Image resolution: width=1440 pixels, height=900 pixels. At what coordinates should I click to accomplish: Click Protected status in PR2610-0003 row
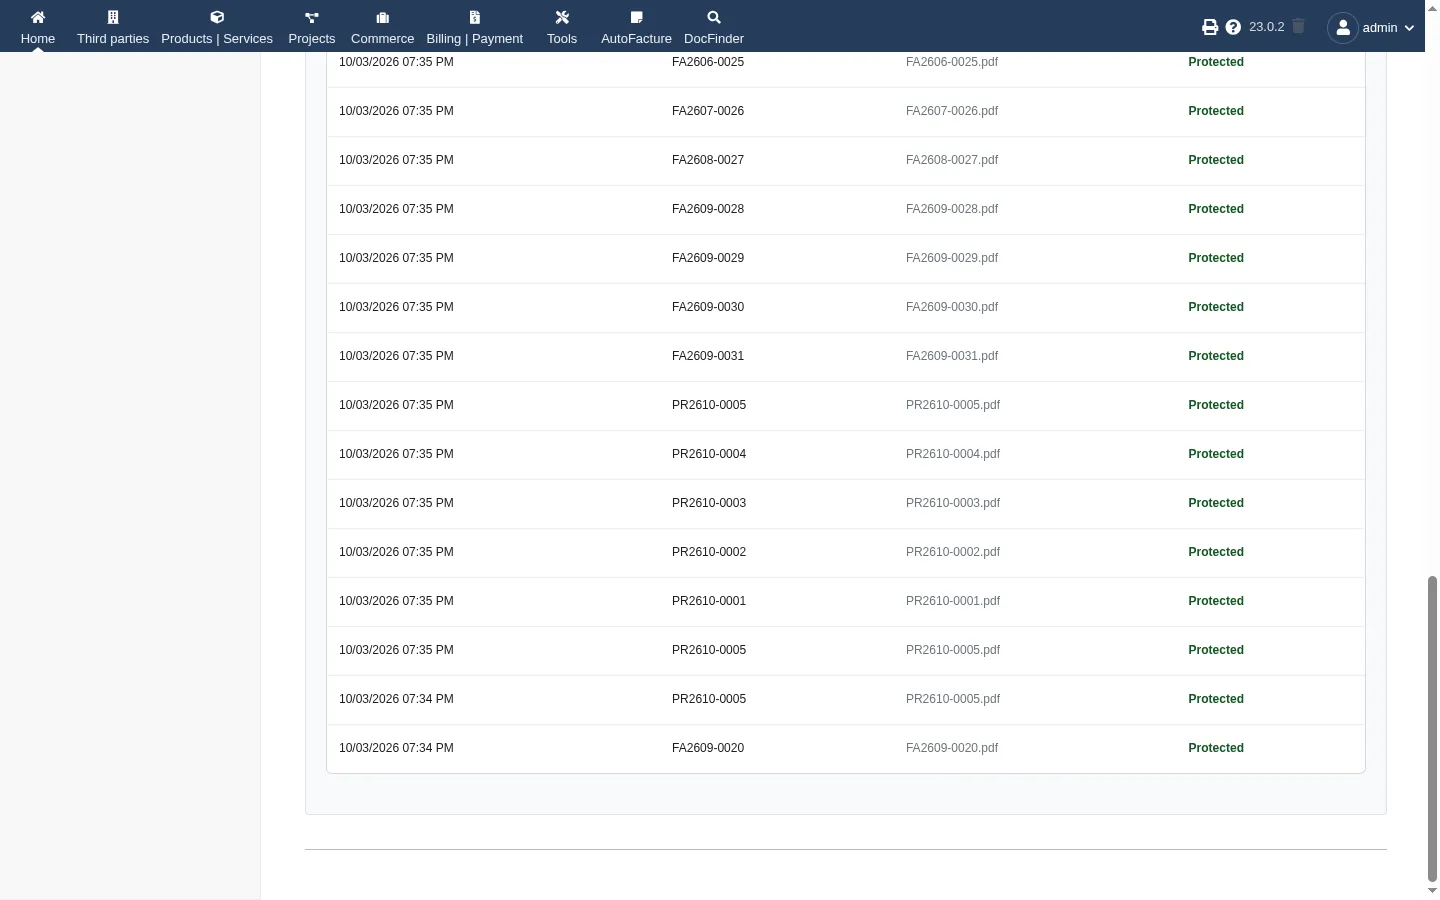coord(1216,503)
